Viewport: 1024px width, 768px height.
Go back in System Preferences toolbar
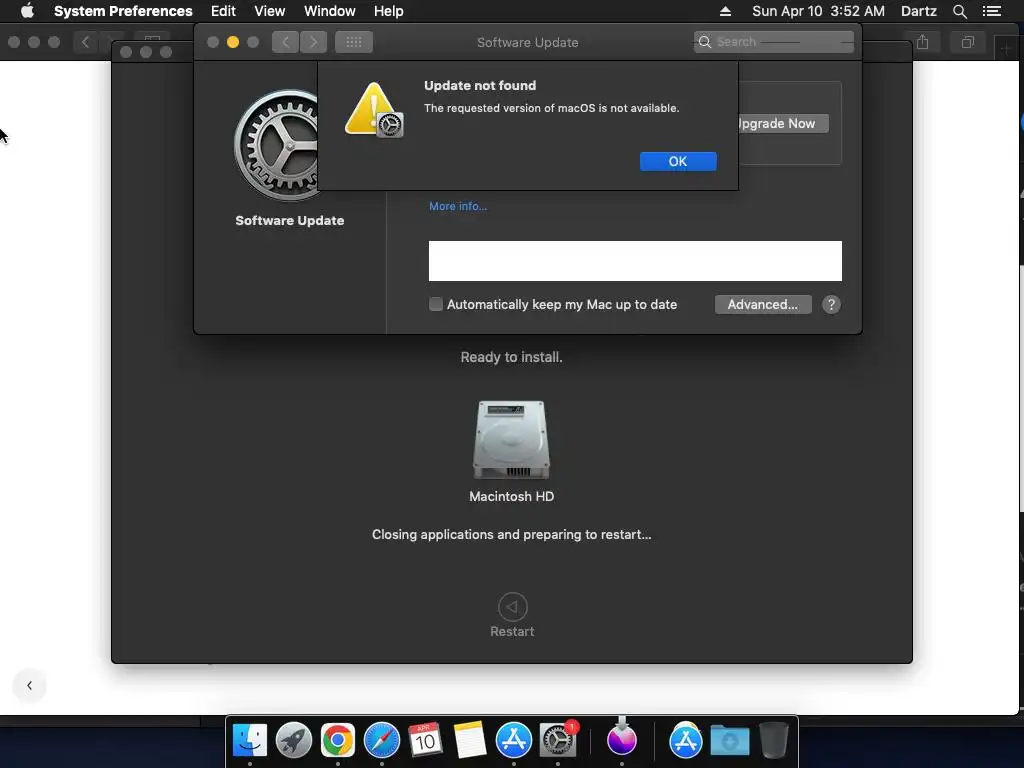(285, 42)
